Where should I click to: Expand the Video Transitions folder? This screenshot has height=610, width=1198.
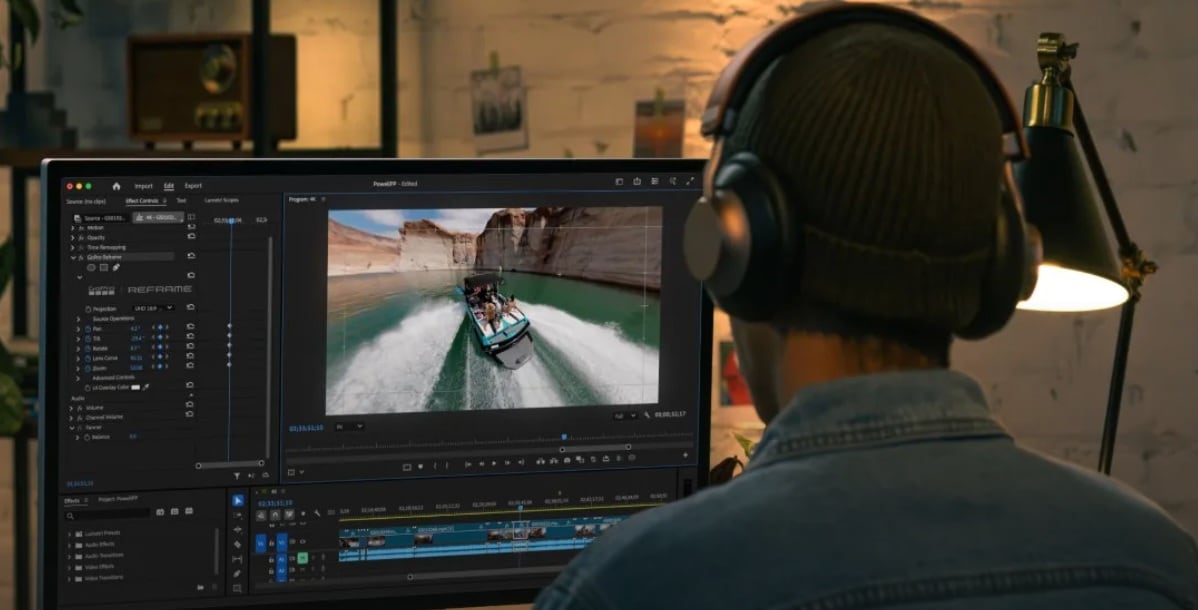coord(70,578)
